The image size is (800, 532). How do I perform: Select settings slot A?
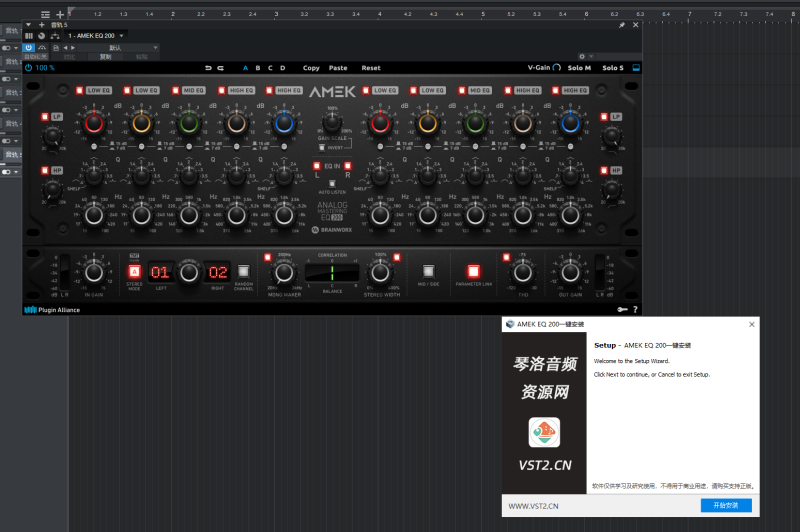[x=245, y=68]
